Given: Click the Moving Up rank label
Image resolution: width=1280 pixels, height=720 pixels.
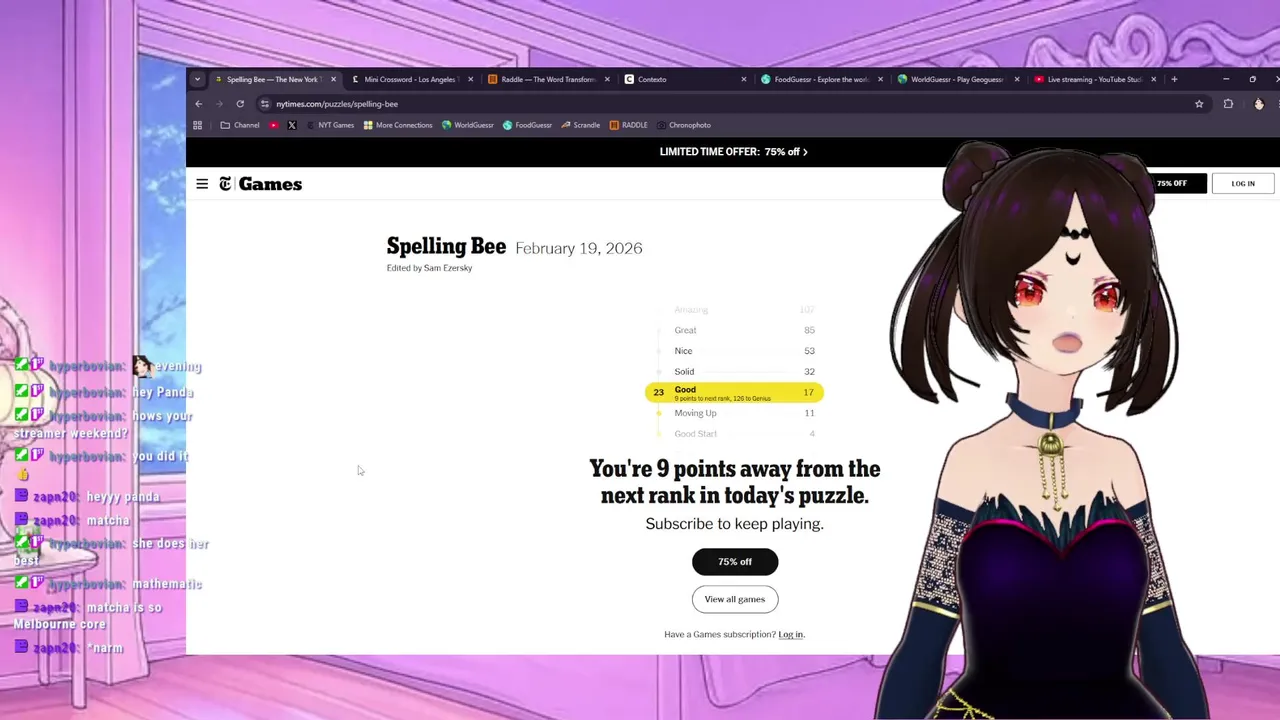Looking at the screenshot, I should pyautogui.click(x=695, y=413).
